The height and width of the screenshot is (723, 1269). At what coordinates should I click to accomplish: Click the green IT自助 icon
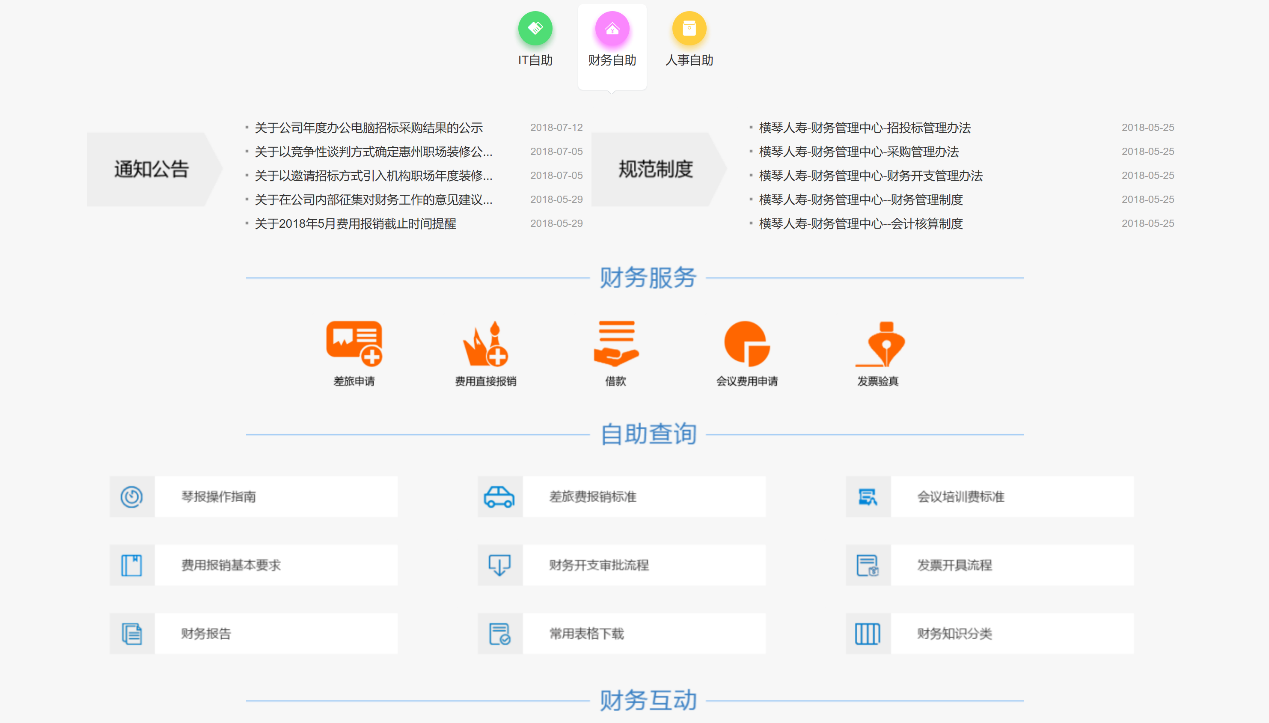coord(535,29)
